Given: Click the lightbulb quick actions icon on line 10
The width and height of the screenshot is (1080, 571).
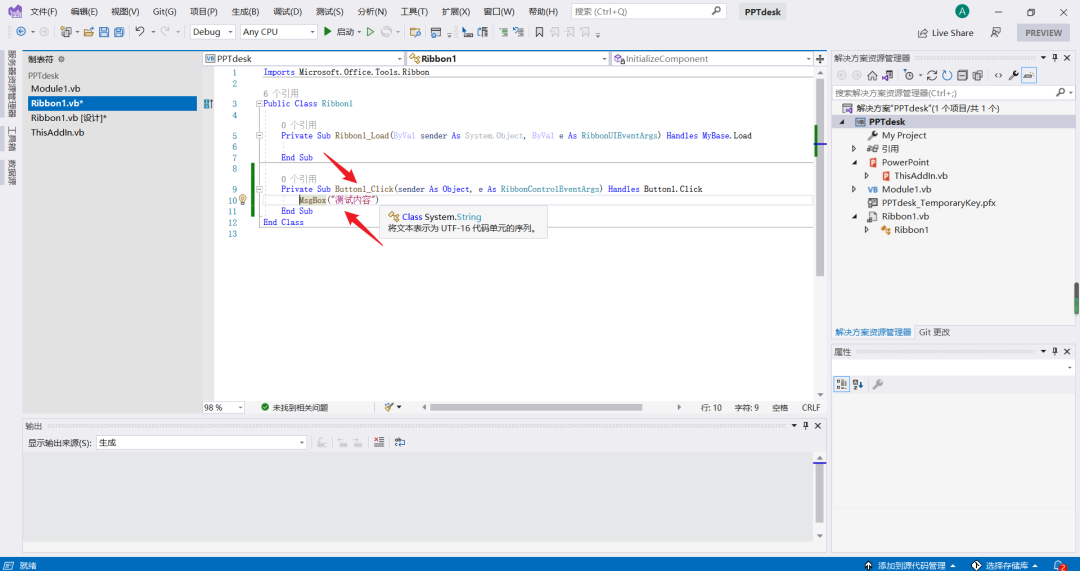Looking at the screenshot, I should 242,200.
